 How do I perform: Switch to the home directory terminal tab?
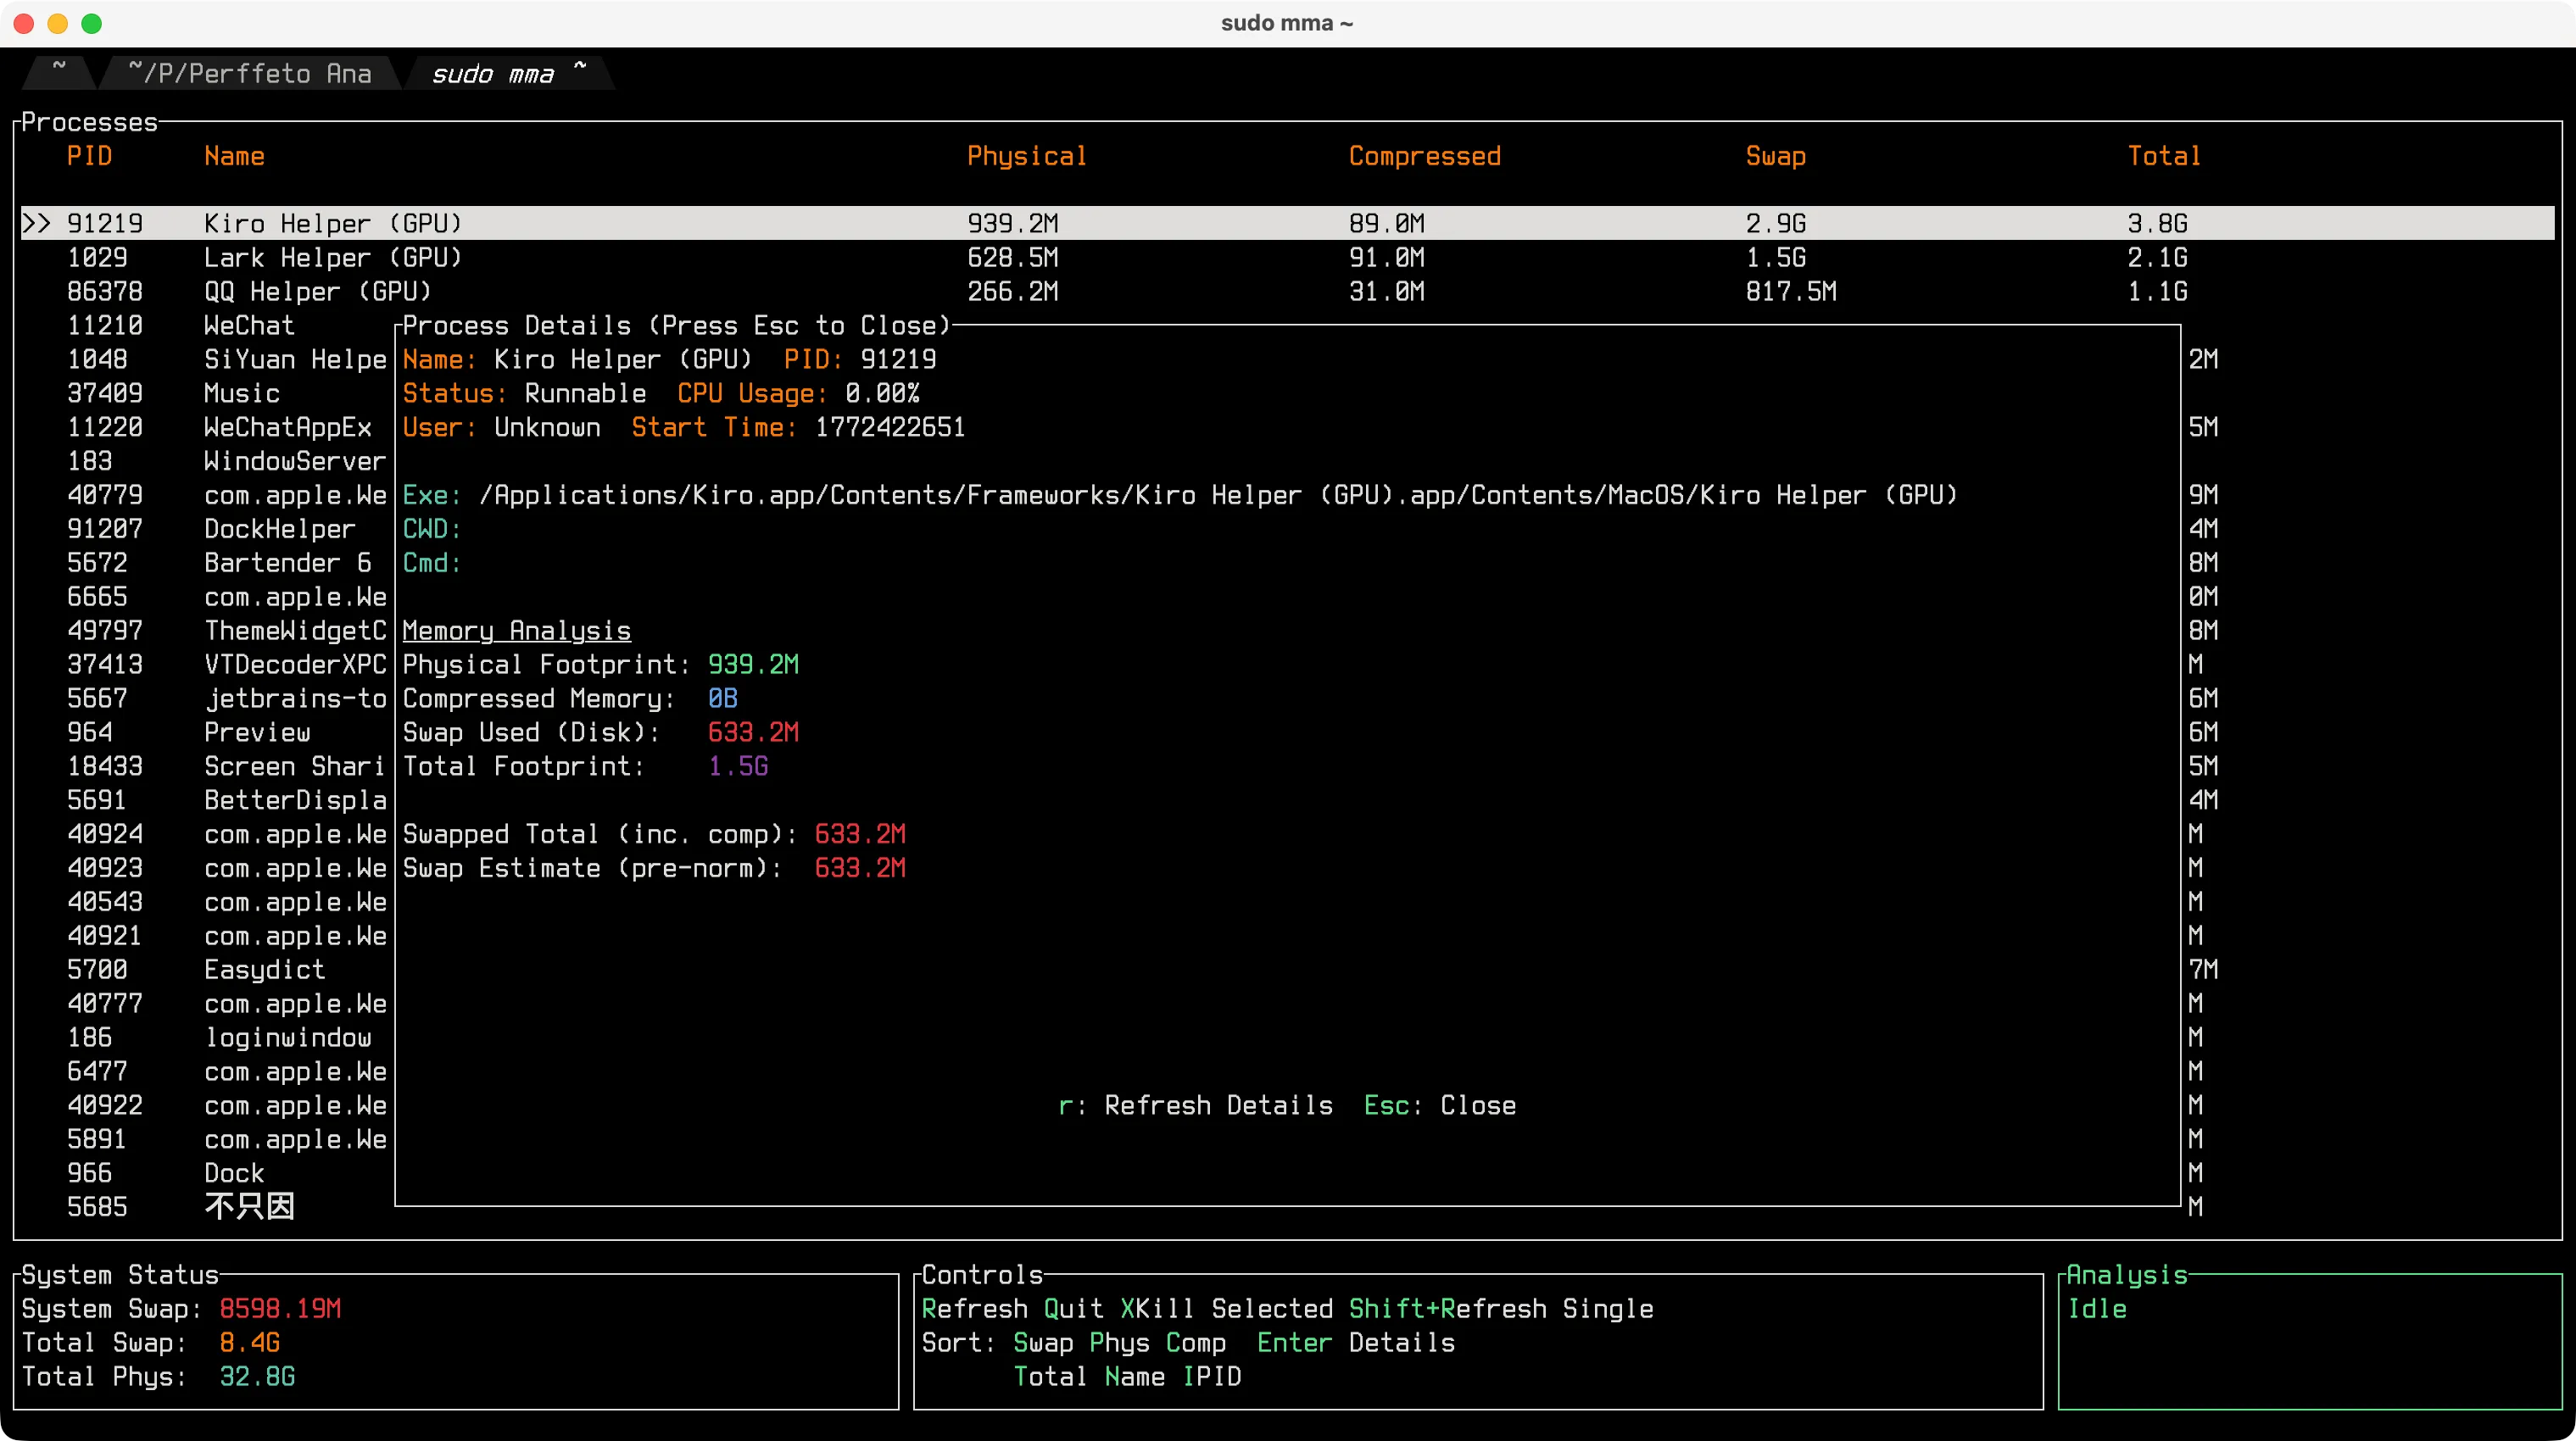(x=59, y=72)
